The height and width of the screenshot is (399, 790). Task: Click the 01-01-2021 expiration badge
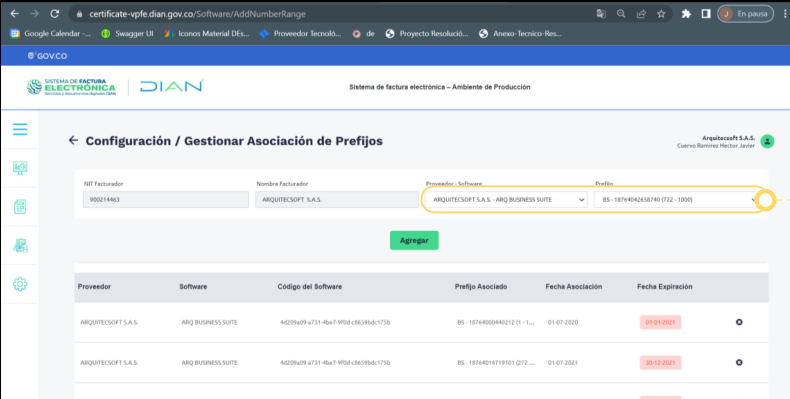661,322
